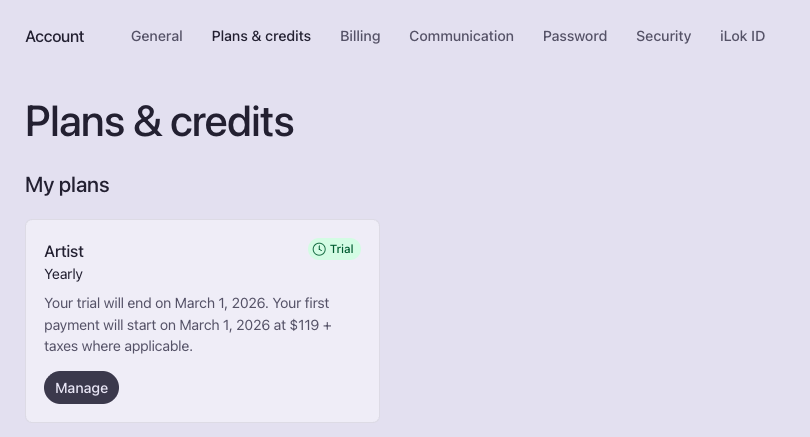Select the Yearly billing label

(x=64, y=274)
